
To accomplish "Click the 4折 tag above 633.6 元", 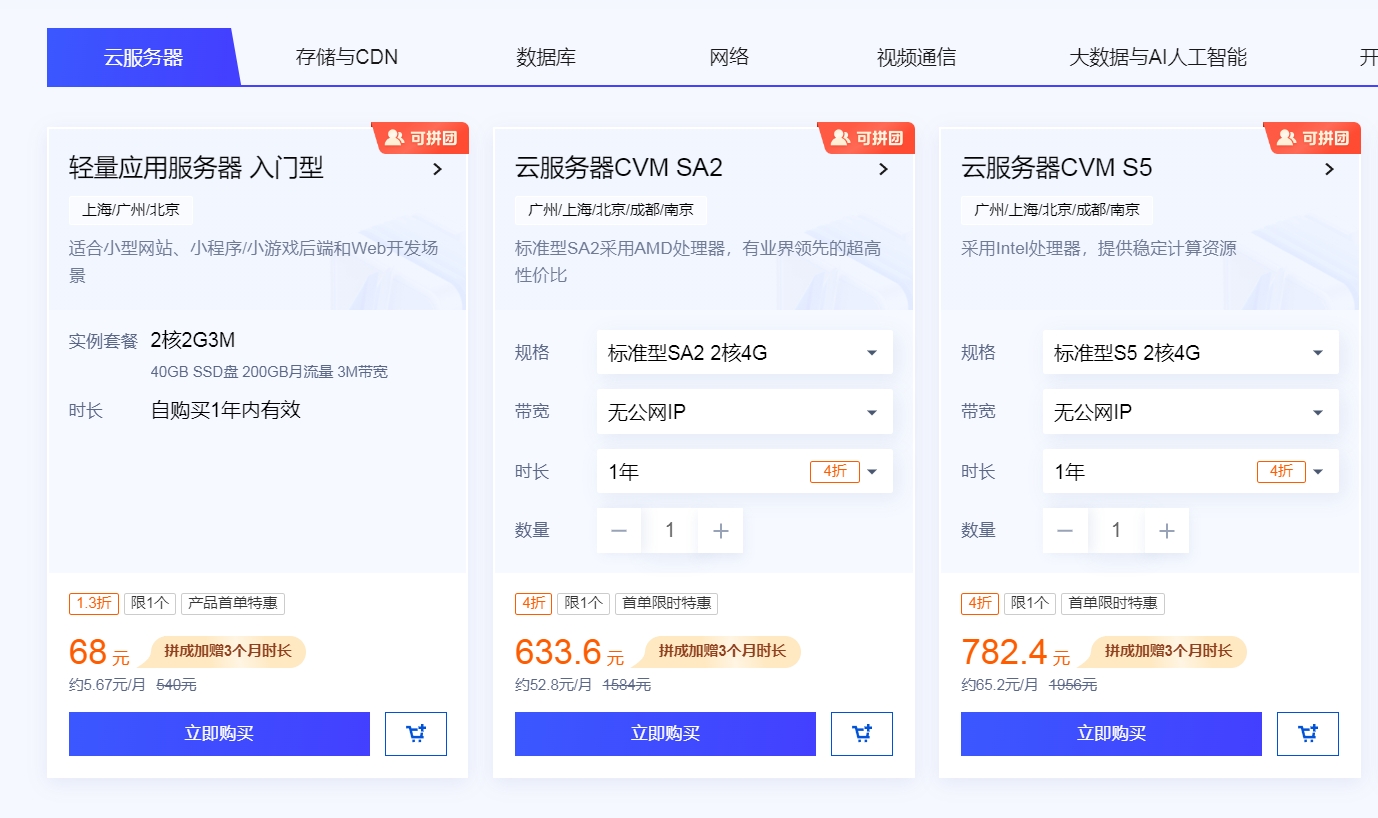I will [533, 604].
